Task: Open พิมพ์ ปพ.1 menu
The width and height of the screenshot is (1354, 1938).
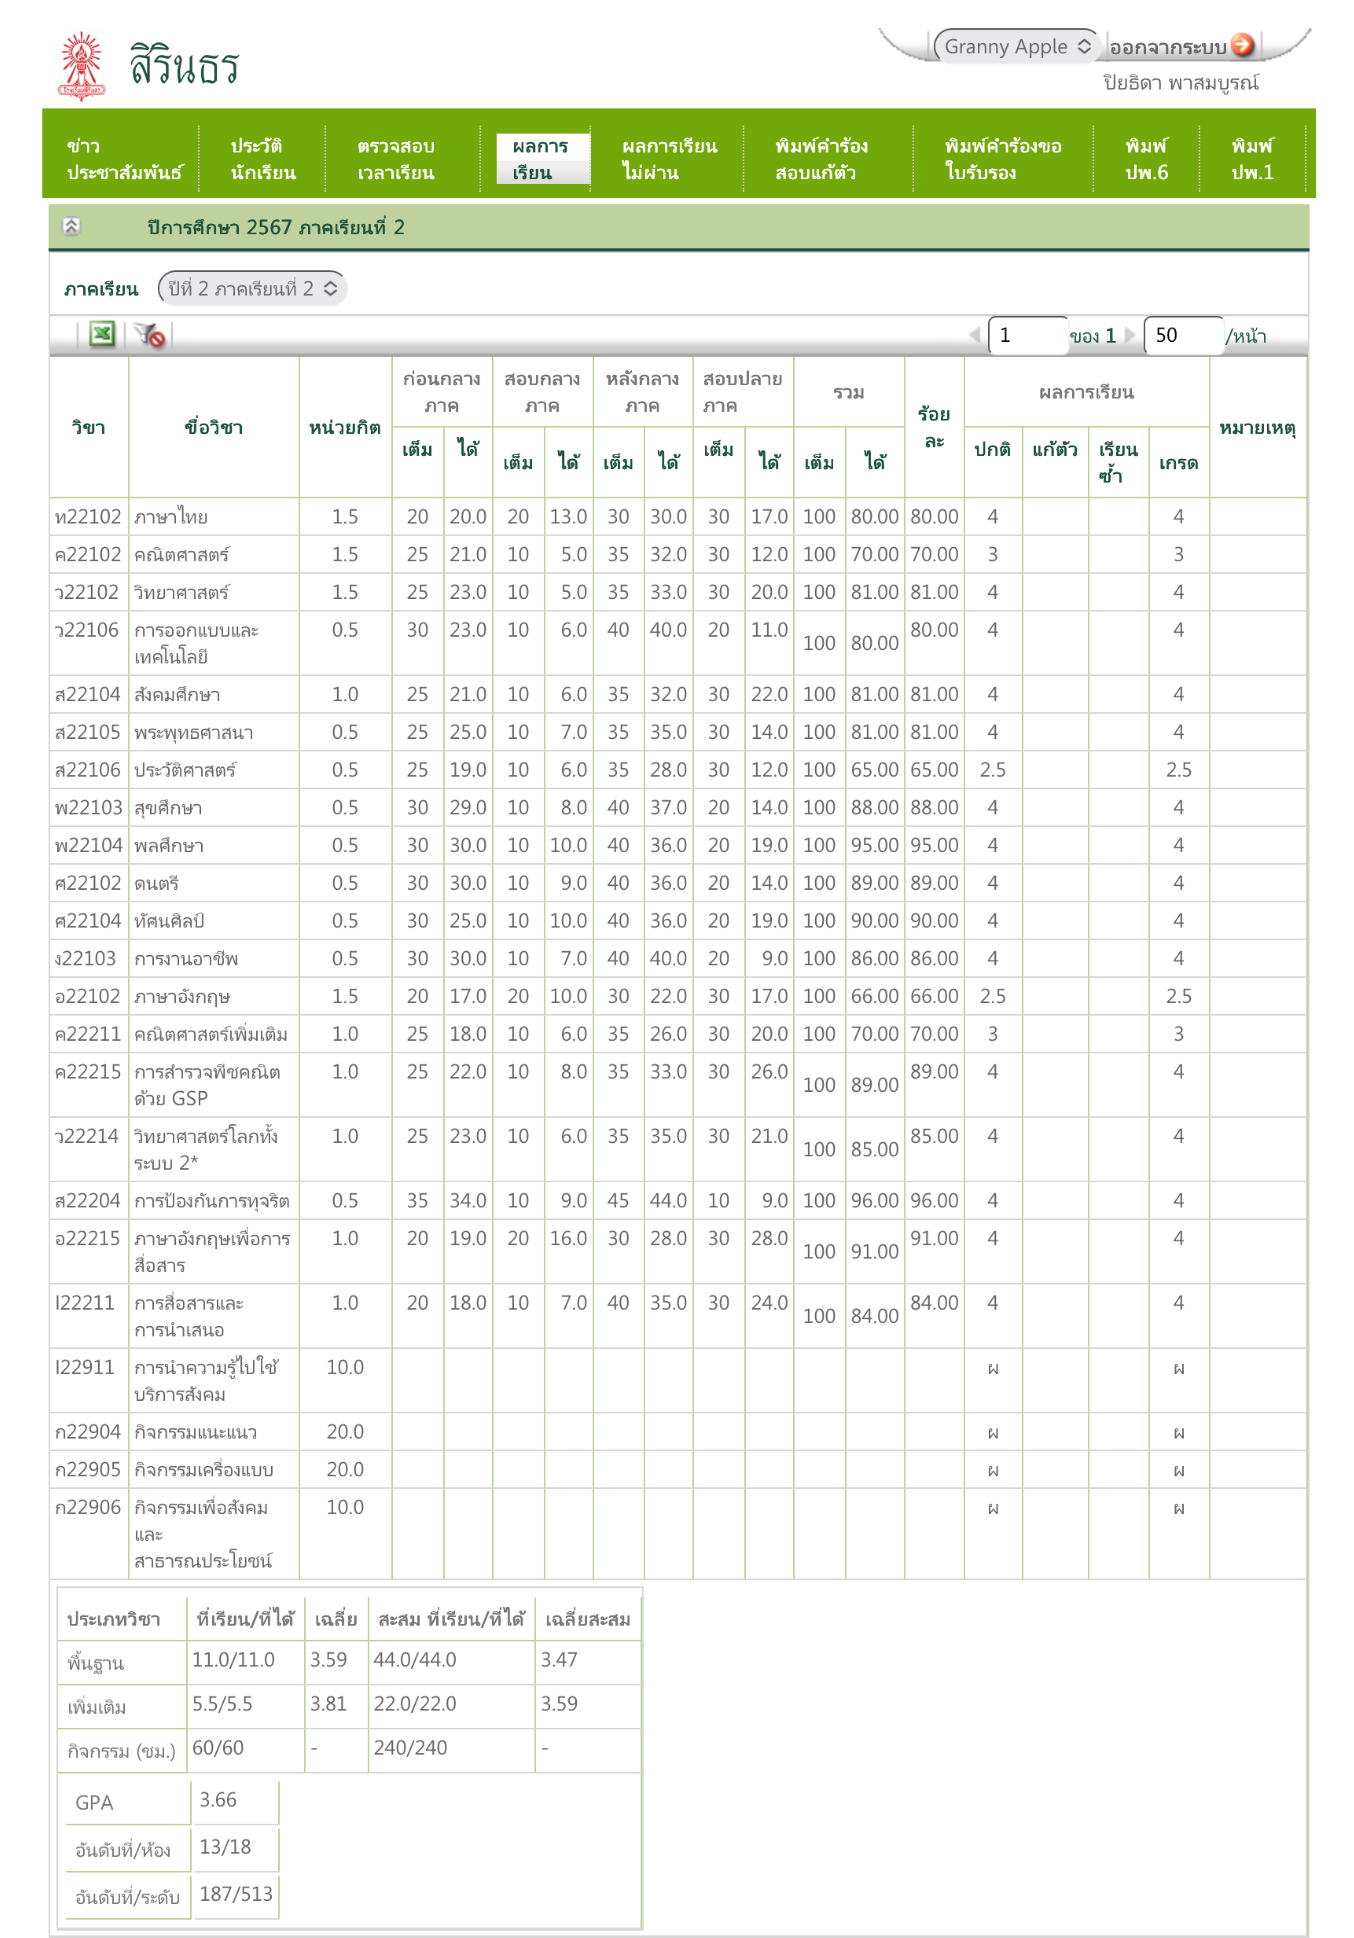Action: pyautogui.click(x=1252, y=159)
